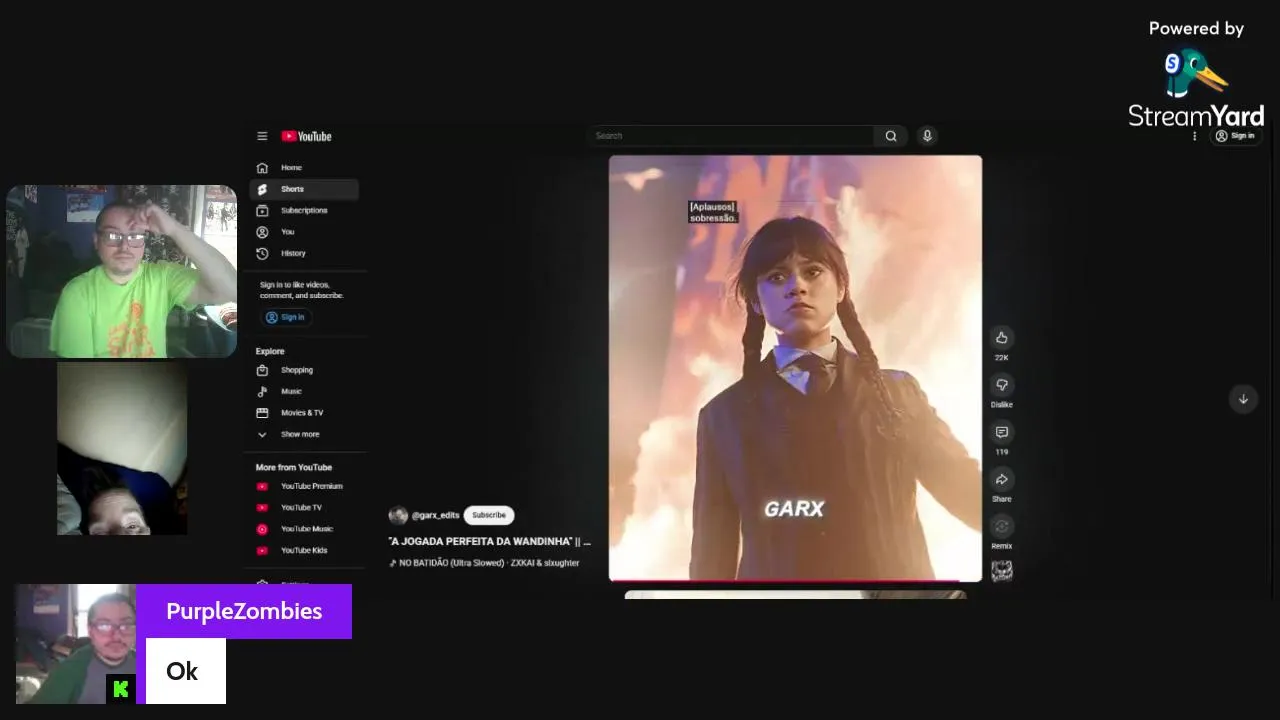The width and height of the screenshot is (1280, 720).
Task: Open the sound thumbnail below Remix
Action: click(1001, 571)
